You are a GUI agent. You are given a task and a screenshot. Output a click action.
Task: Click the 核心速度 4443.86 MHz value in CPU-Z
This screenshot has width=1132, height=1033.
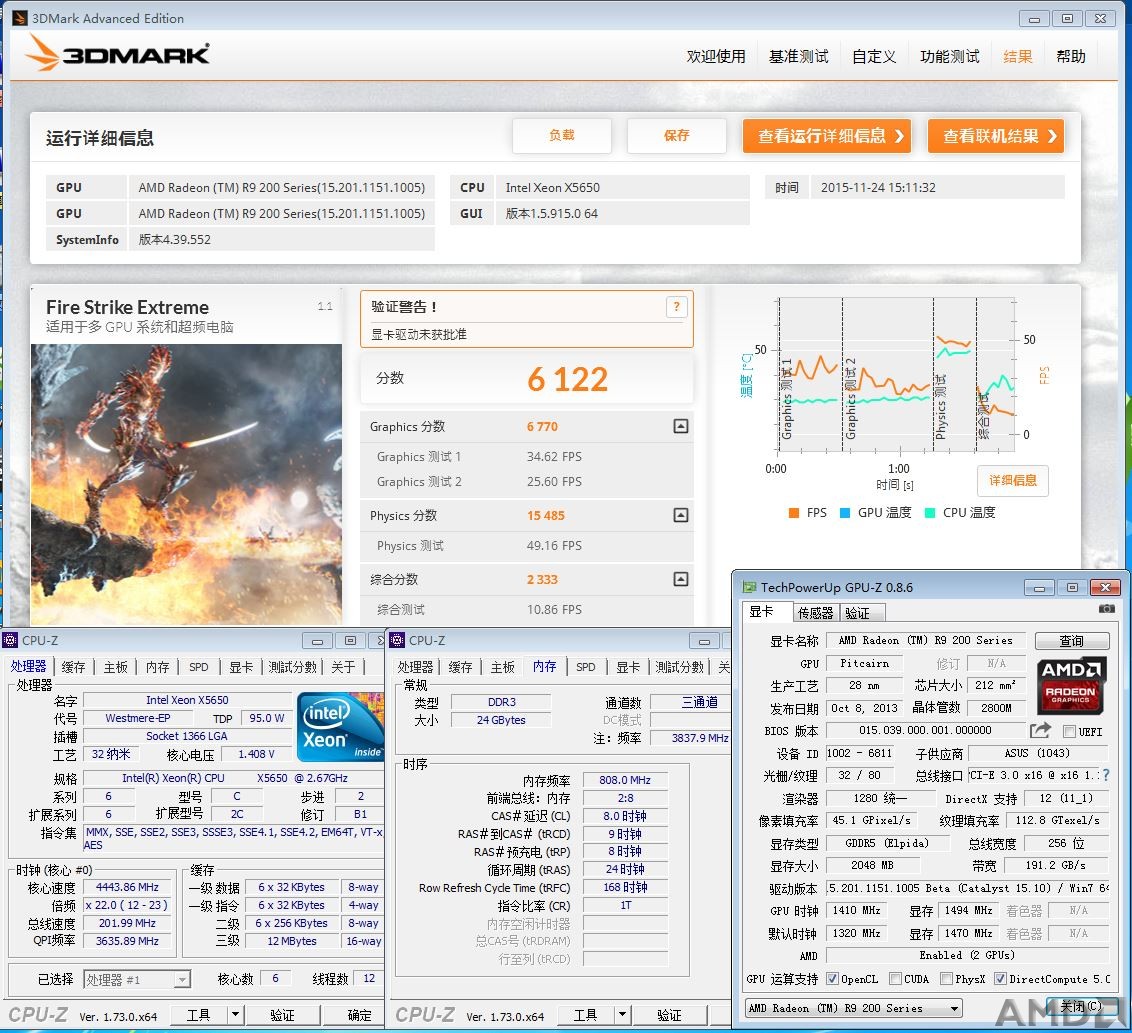point(127,887)
